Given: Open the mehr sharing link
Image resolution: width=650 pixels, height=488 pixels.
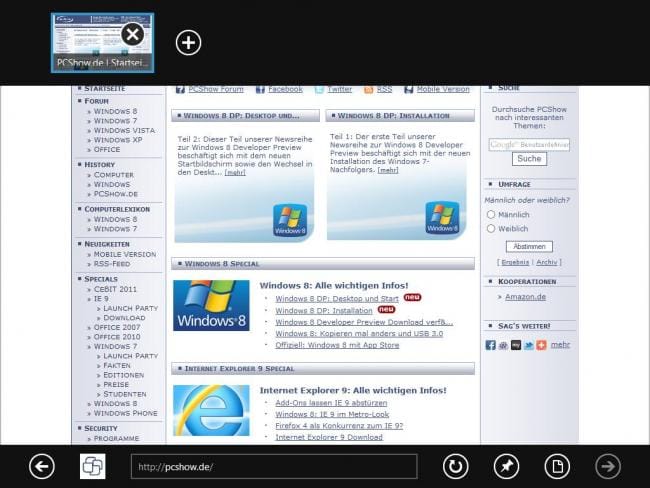Looking at the screenshot, I should (x=560, y=345).
